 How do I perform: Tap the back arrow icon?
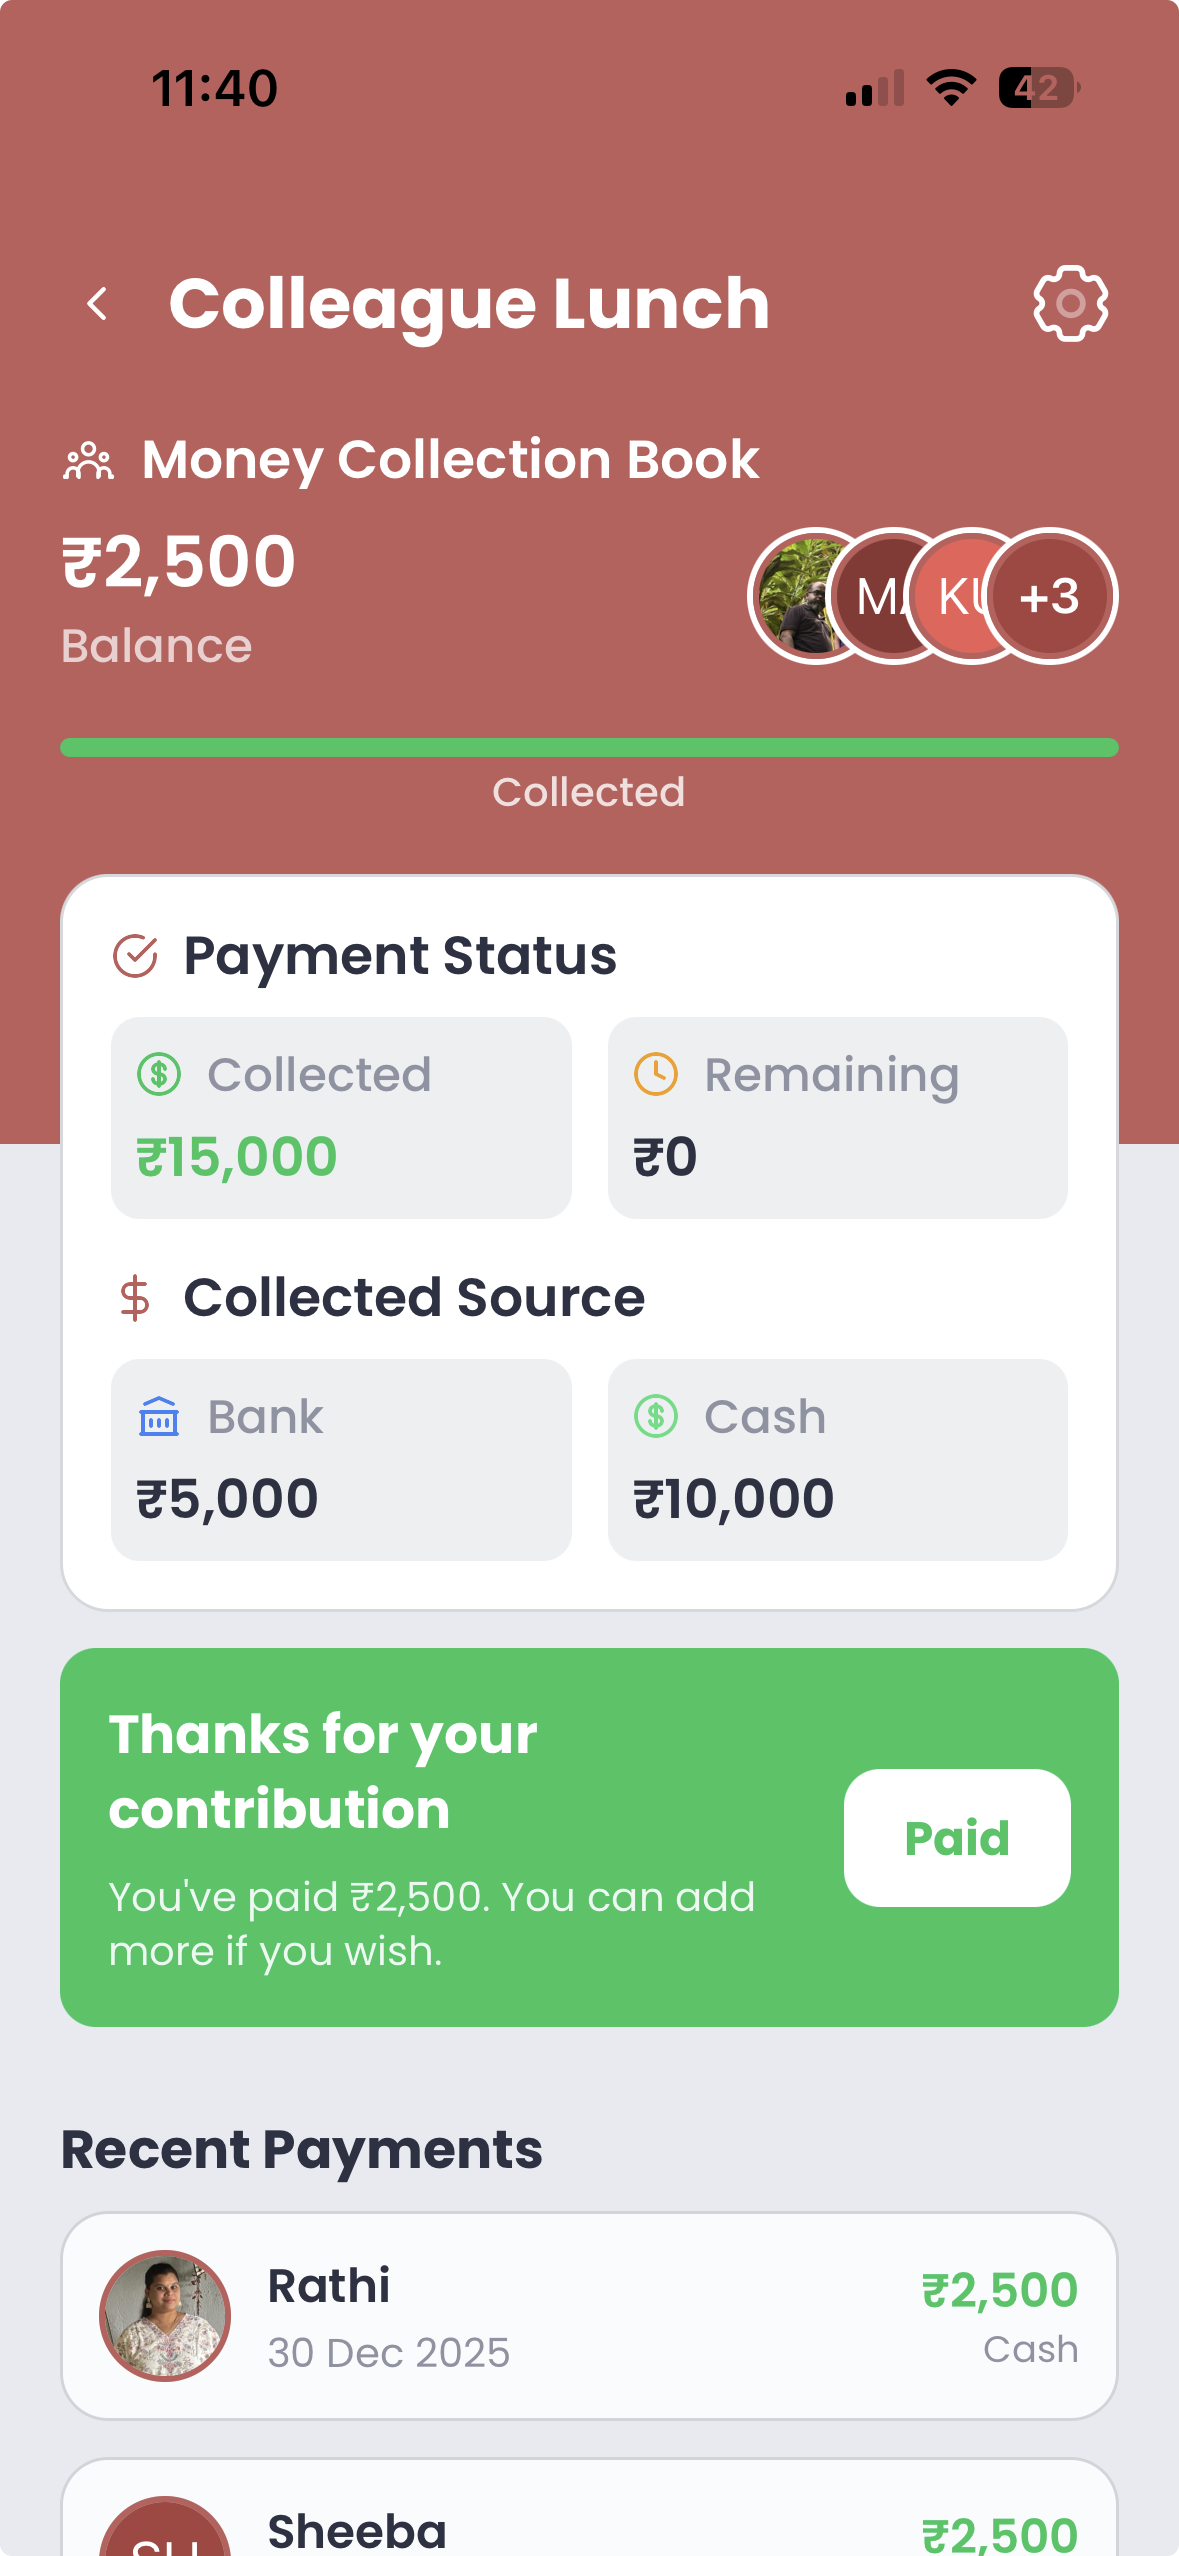coord(97,304)
